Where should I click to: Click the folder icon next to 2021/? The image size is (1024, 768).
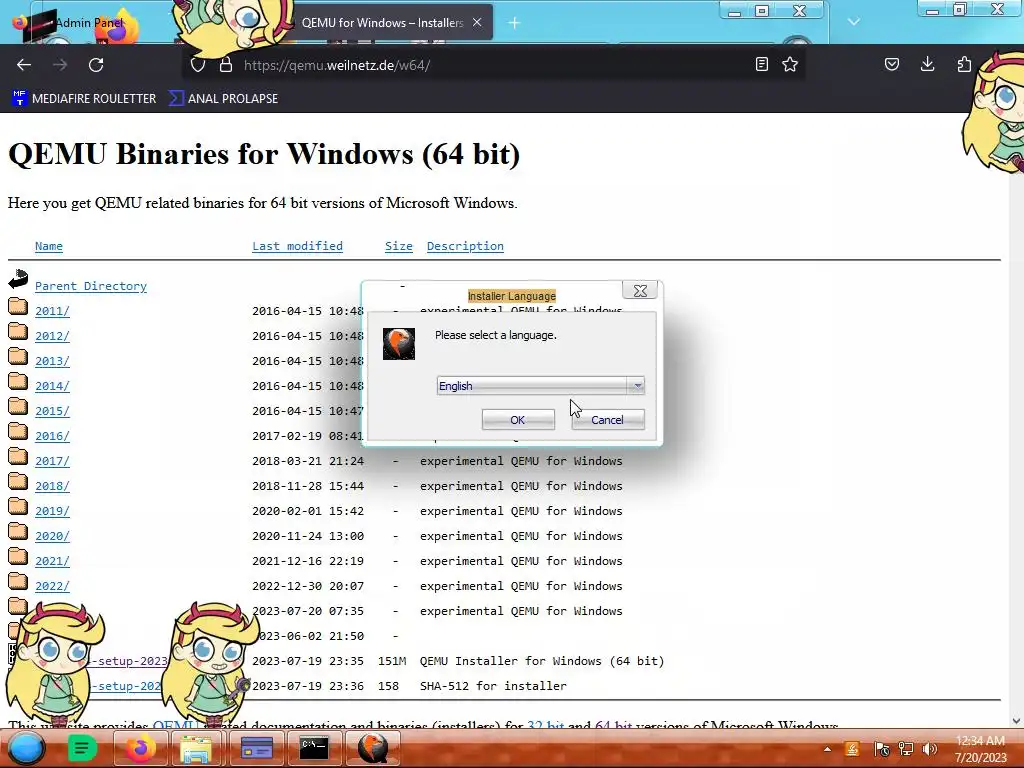tap(18, 556)
